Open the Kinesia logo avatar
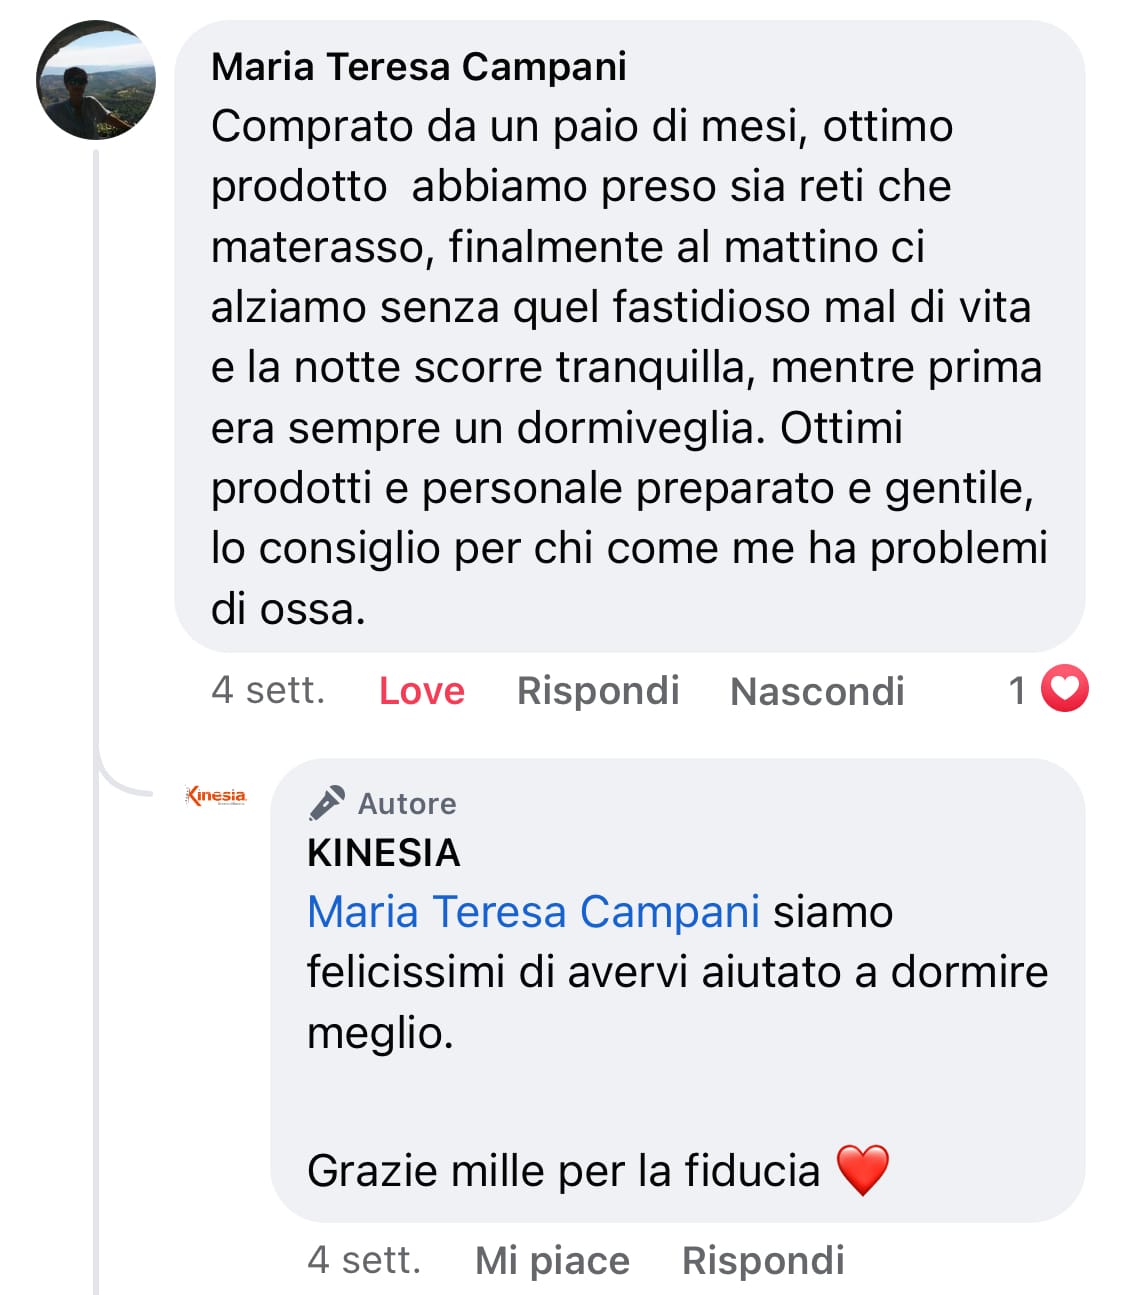Screen dimensions: 1125x1295 pos(216,796)
